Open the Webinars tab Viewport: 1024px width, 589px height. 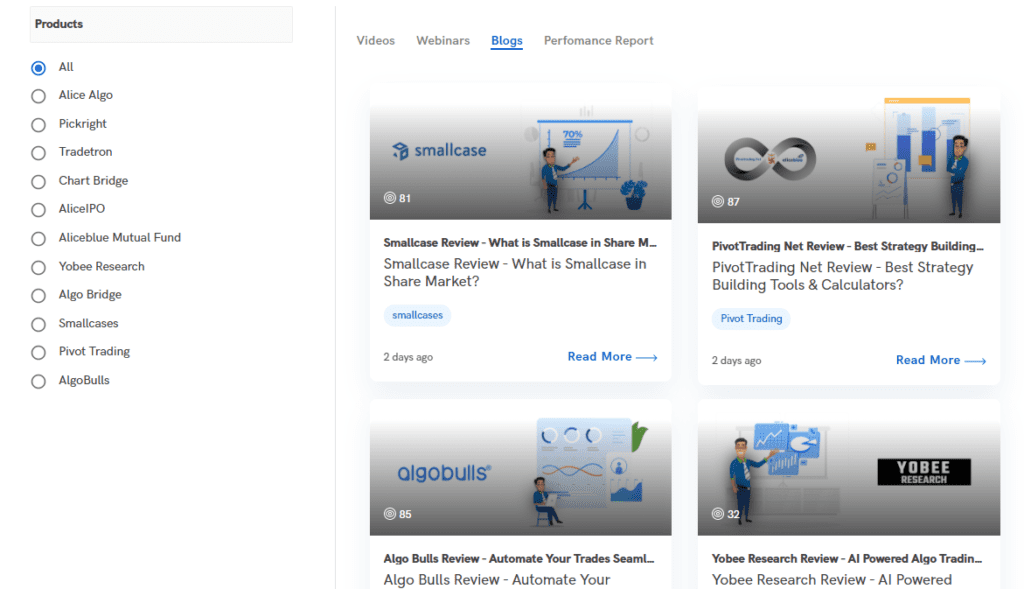[443, 40]
